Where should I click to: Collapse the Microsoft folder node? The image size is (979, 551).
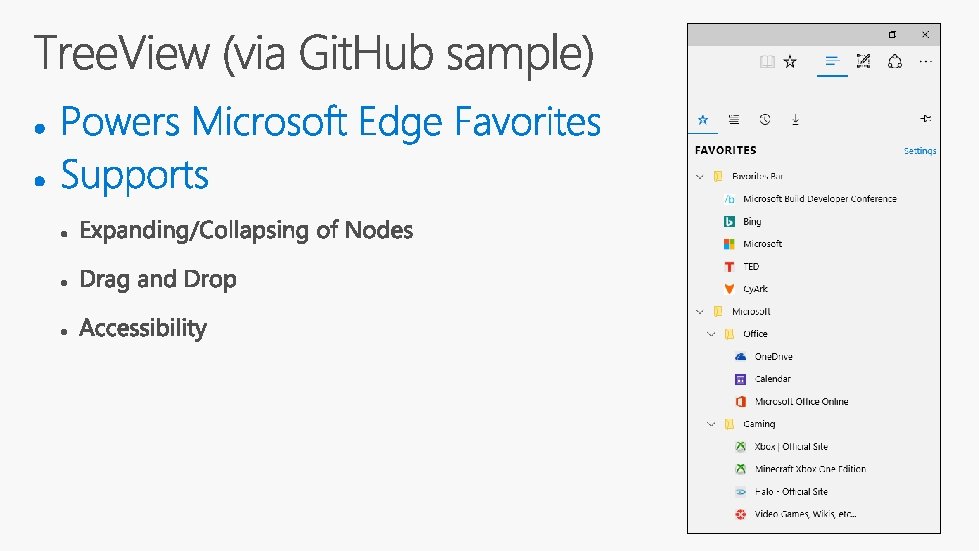[x=700, y=311]
